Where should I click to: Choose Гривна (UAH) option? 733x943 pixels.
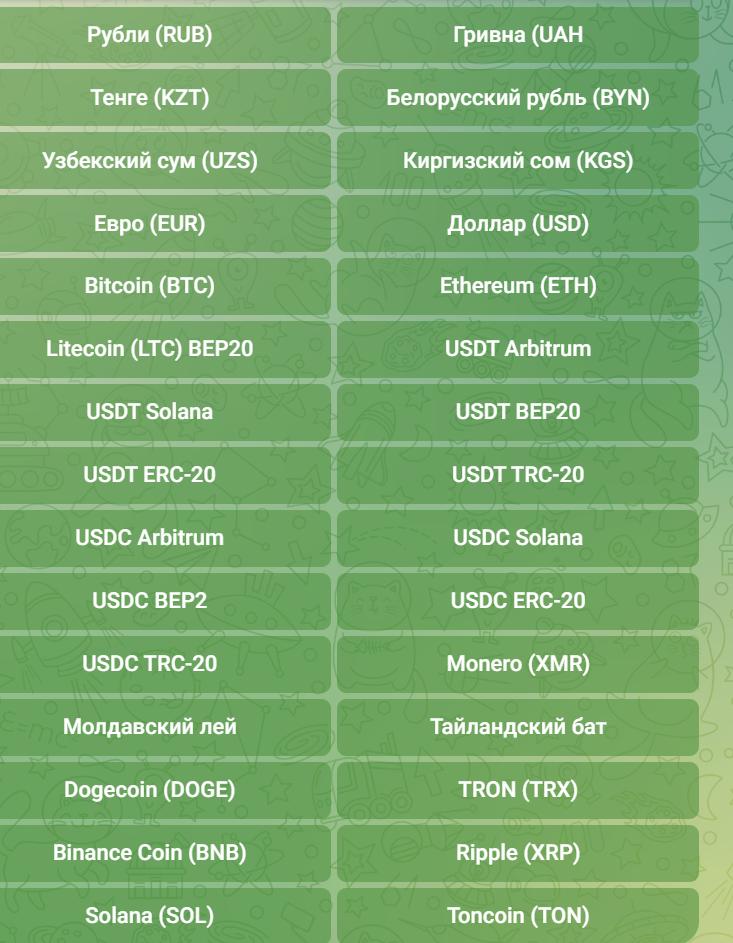[x=518, y=36]
